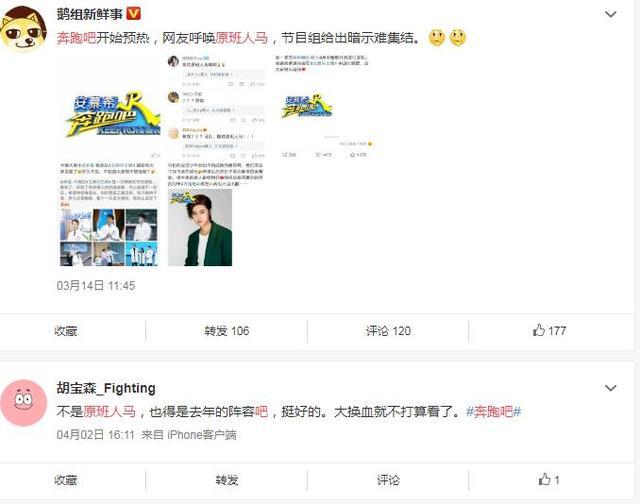Open the #奔跑吧# hashtag link

click(493, 411)
